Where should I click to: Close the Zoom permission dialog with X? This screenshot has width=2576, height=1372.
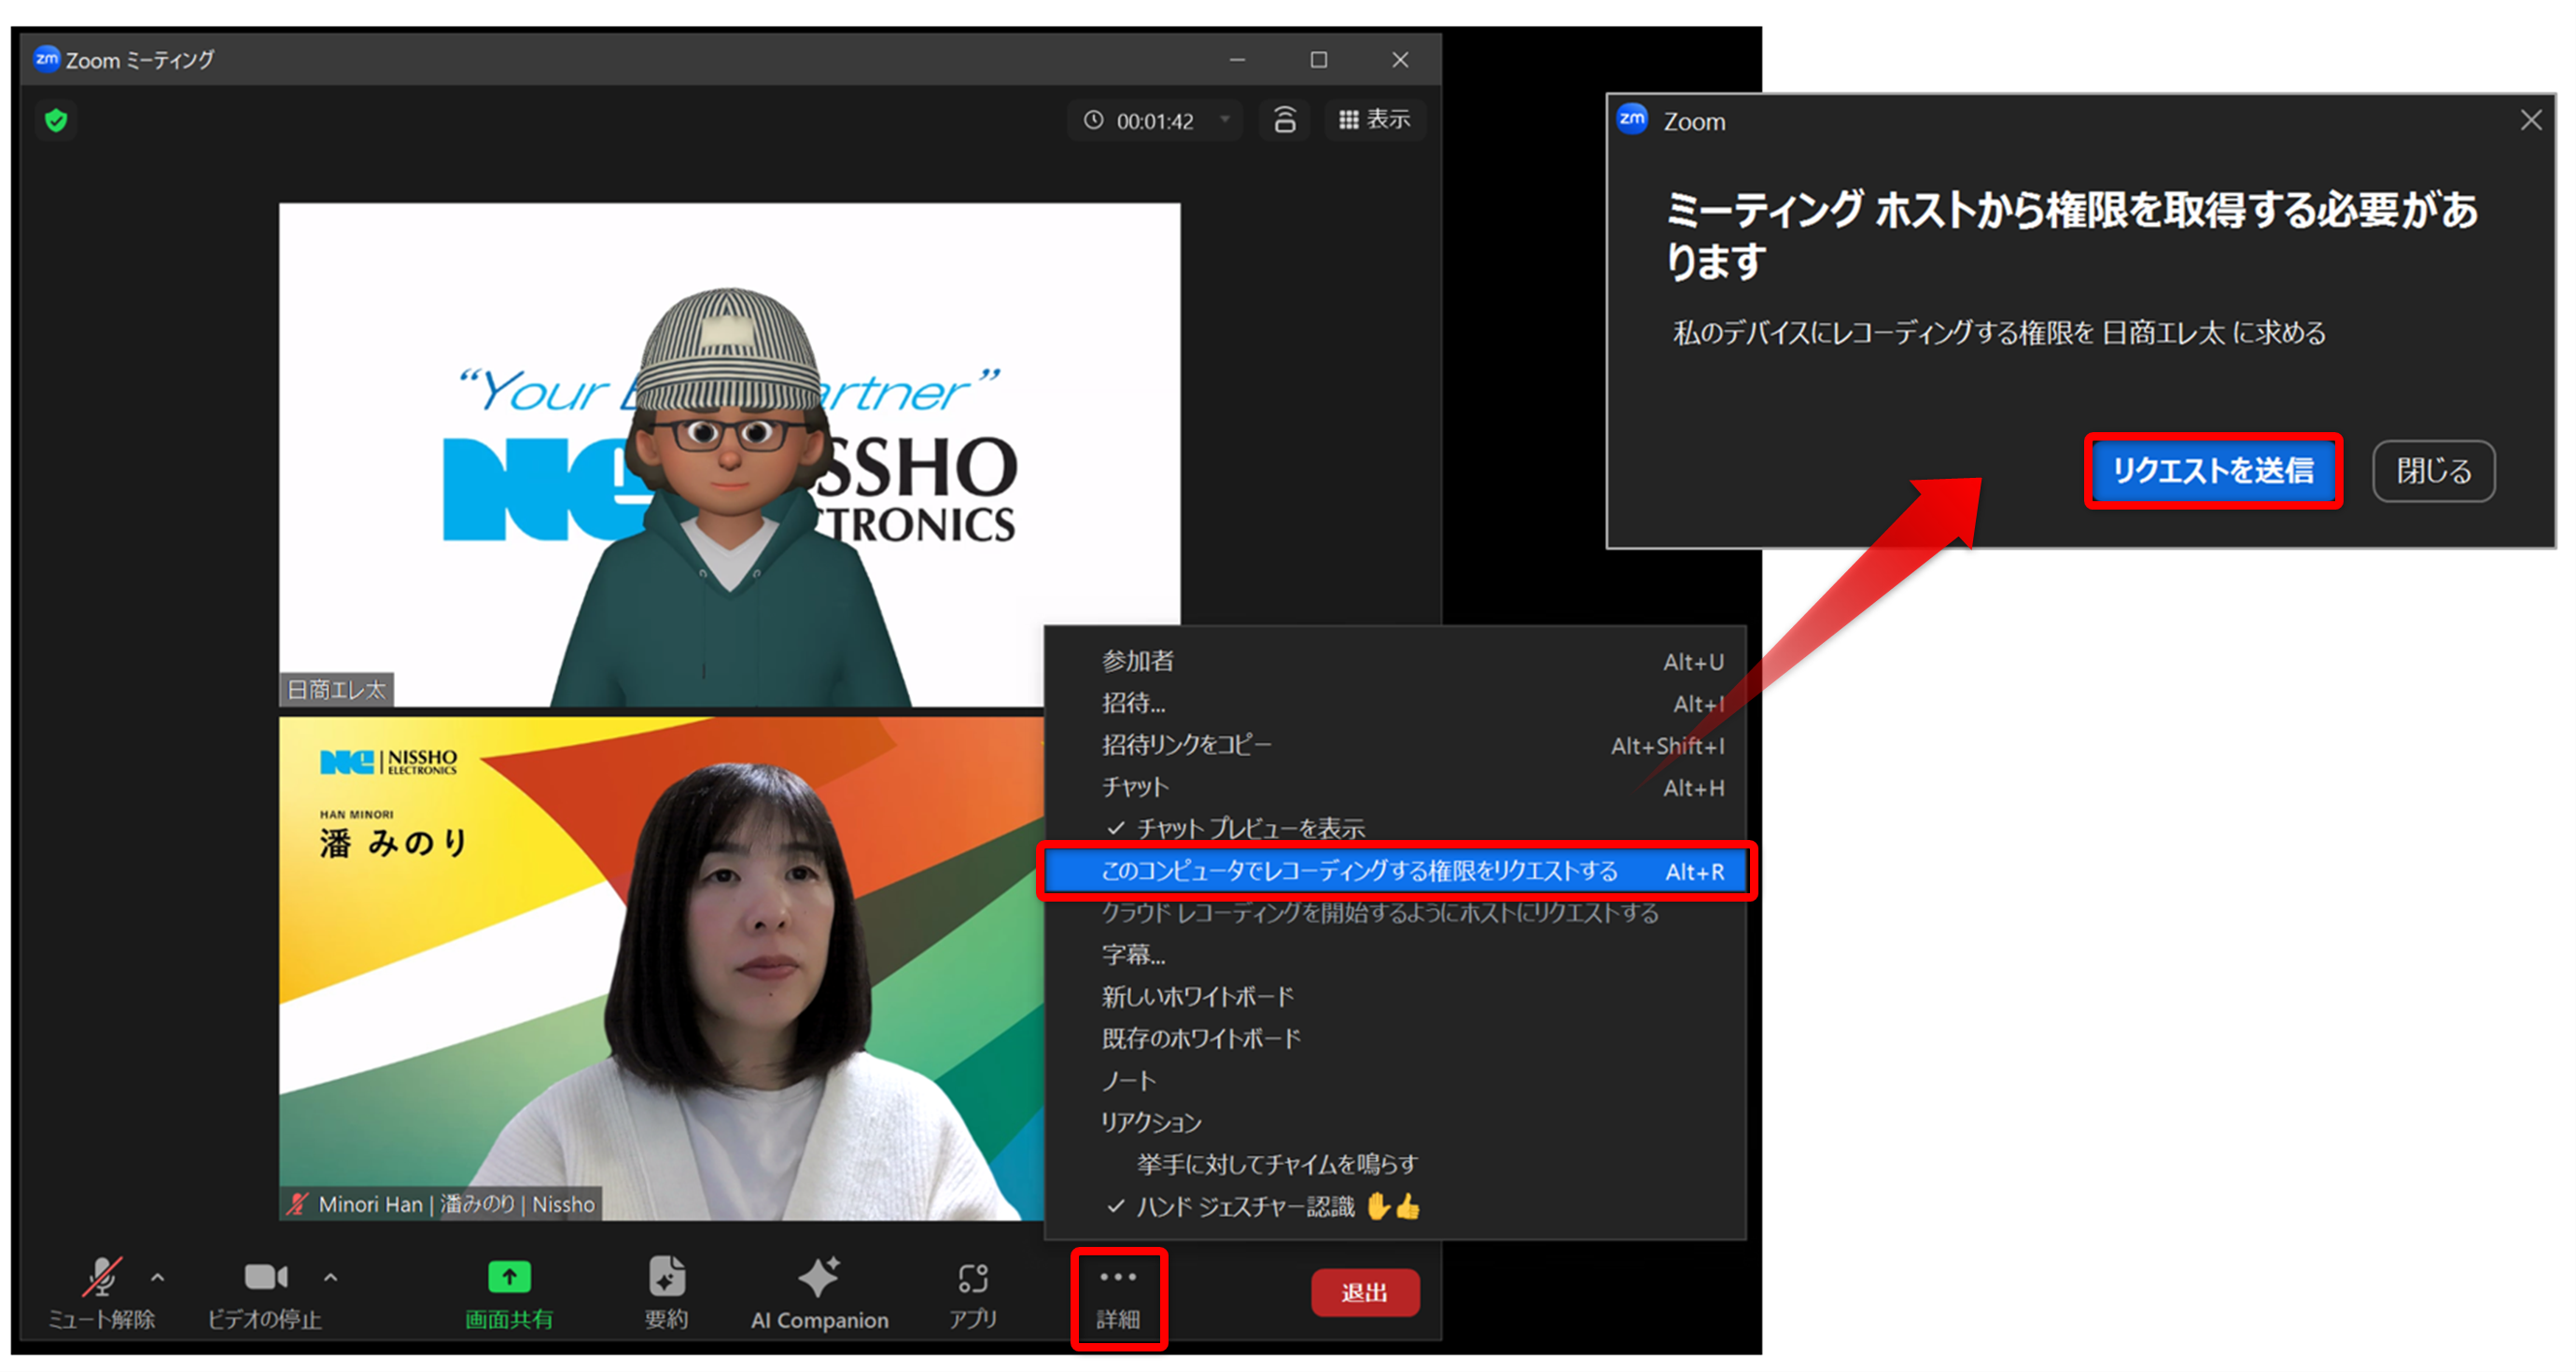(2531, 121)
